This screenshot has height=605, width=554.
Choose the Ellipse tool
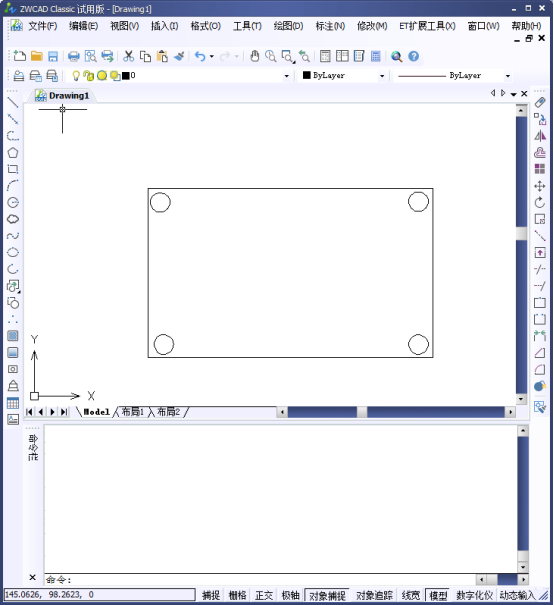(13, 252)
